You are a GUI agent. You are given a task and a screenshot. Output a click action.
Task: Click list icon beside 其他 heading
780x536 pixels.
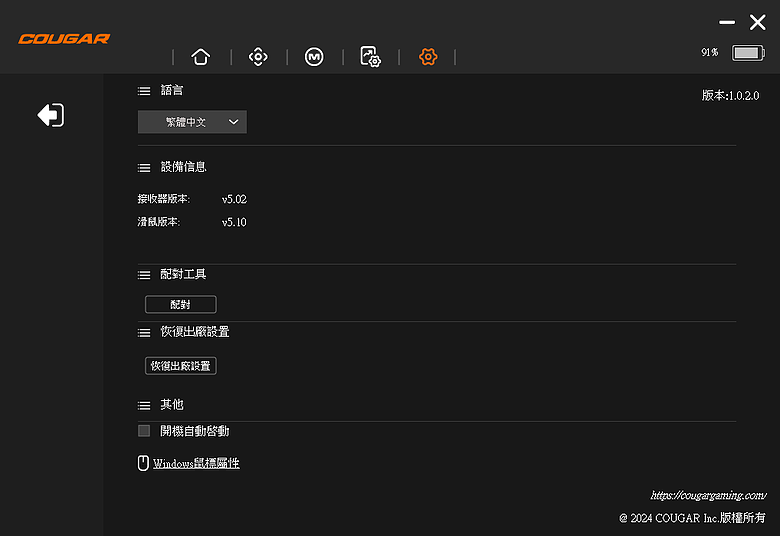coord(144,406)
